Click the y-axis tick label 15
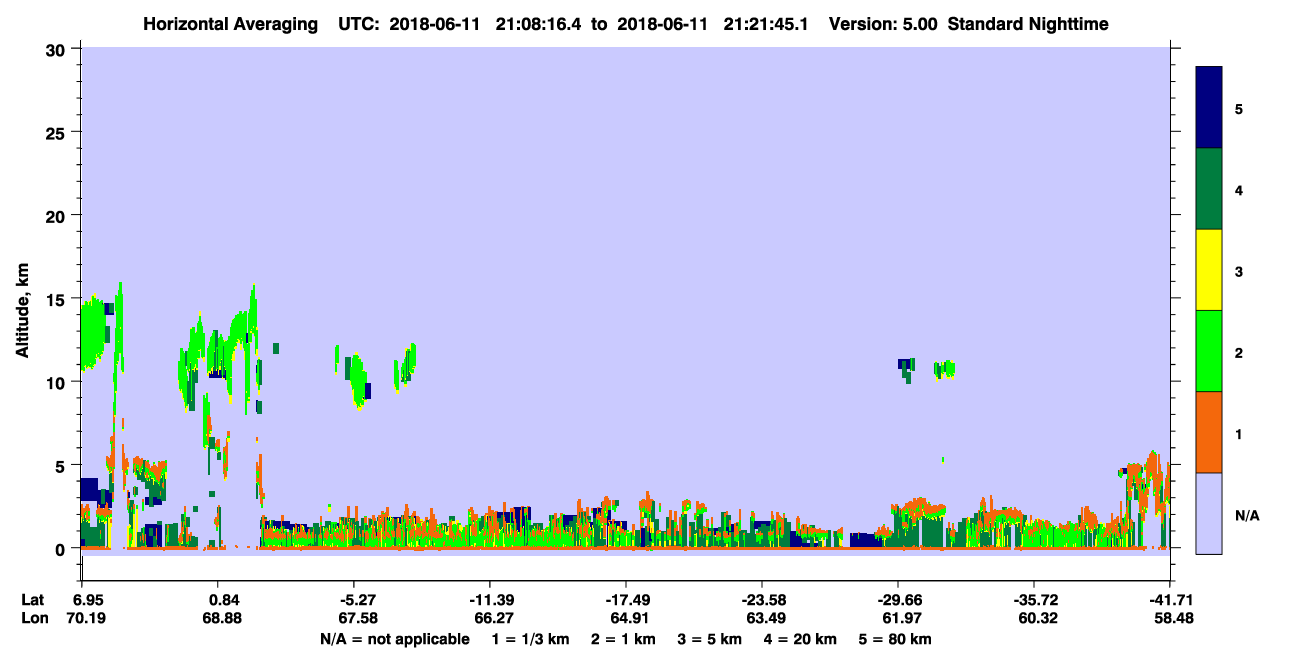 tap(58, 299)
